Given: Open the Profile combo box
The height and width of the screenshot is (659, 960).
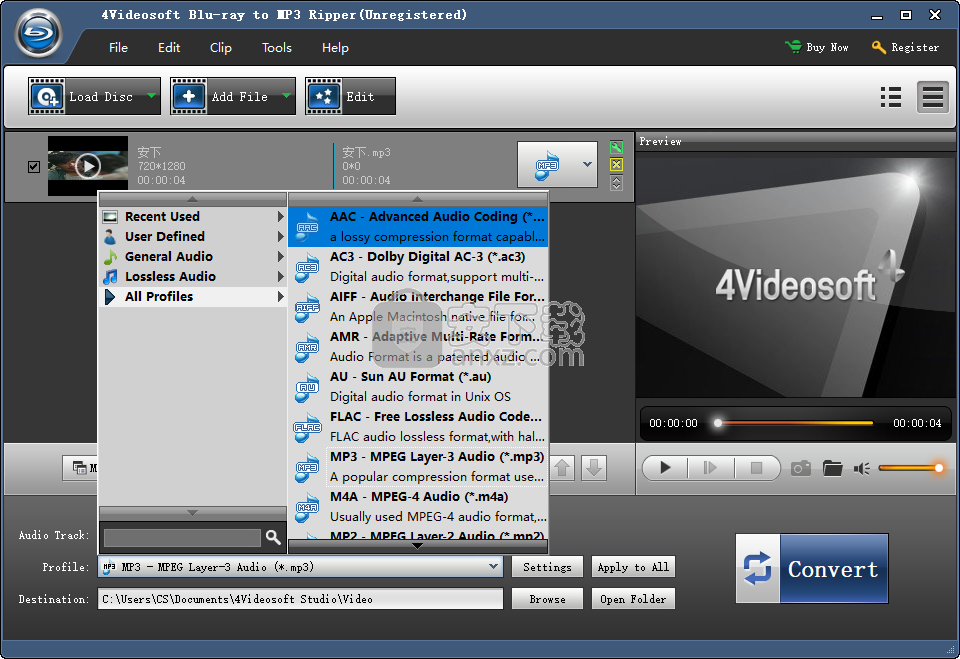Looking at the screenshot, I should (300, 567).
